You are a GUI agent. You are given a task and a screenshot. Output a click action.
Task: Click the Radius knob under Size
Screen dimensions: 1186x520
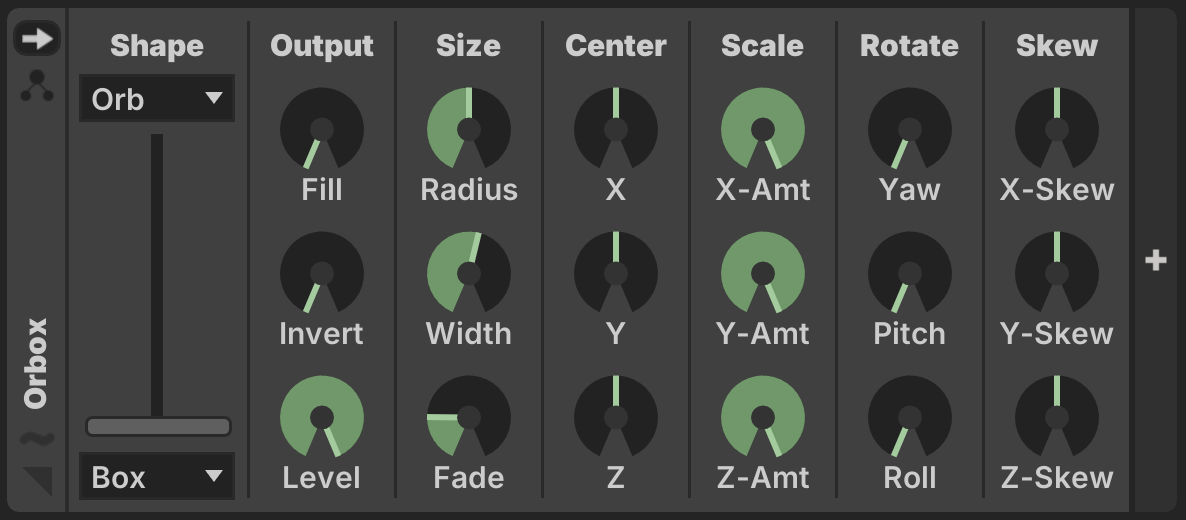click(468, 129)
